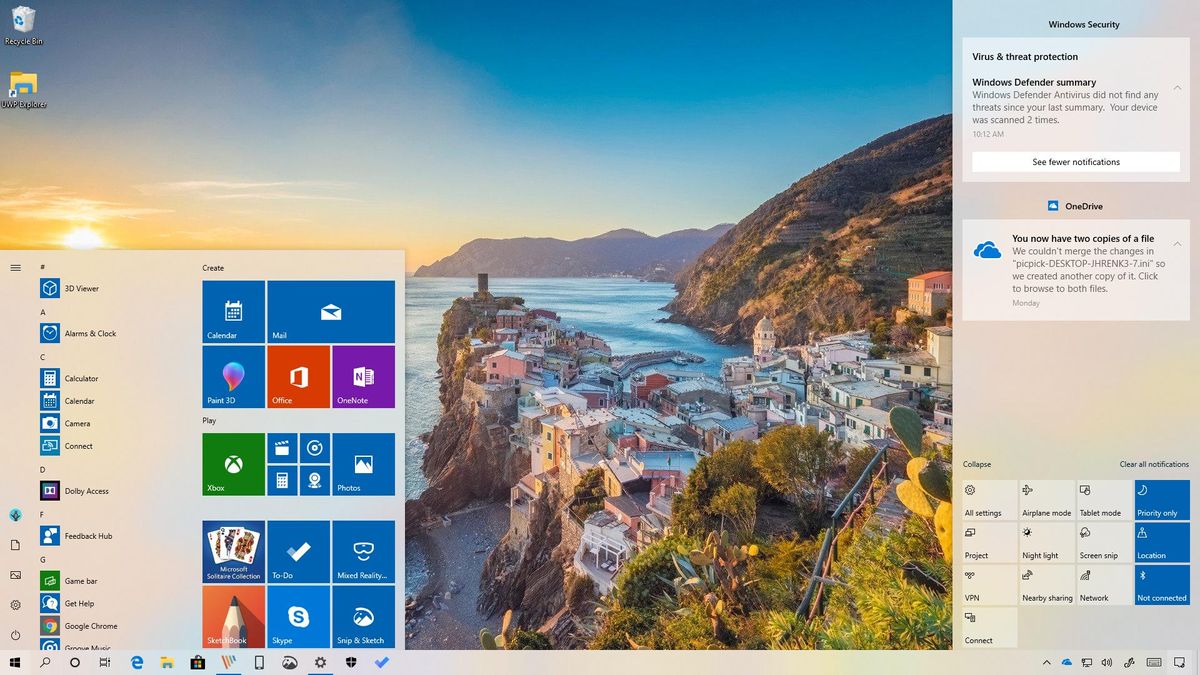Launch Paint 3D from its tile

coord(233,377)
